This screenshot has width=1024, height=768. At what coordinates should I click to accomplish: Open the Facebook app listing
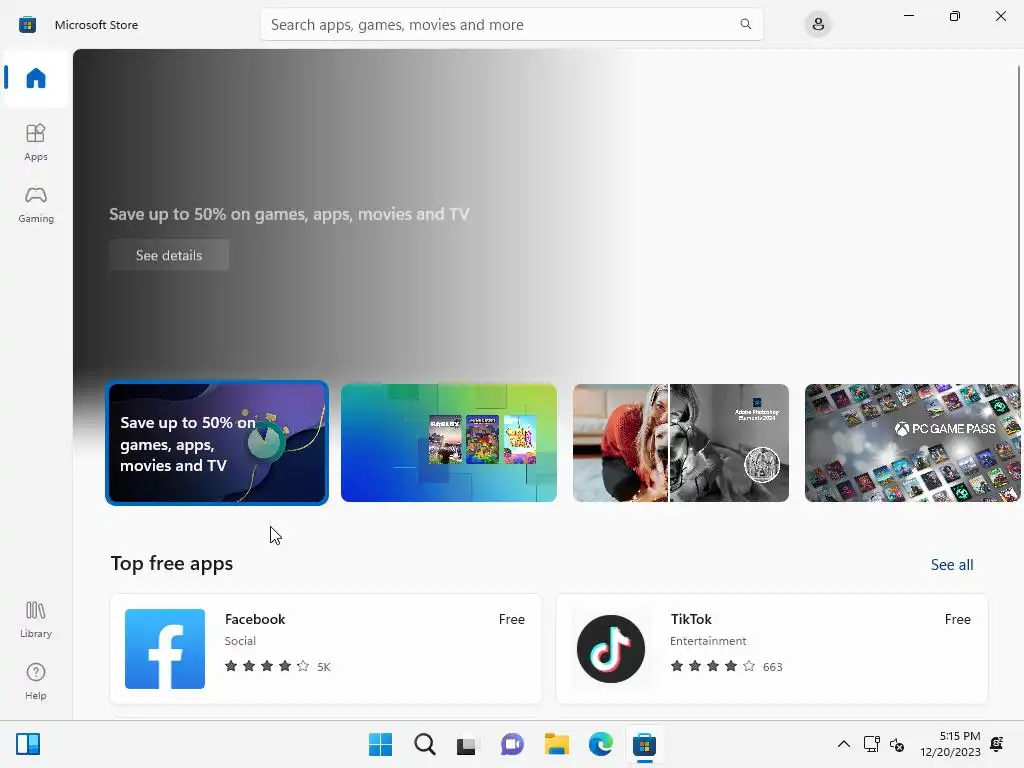pyautogui.click(x=326, y=648)
